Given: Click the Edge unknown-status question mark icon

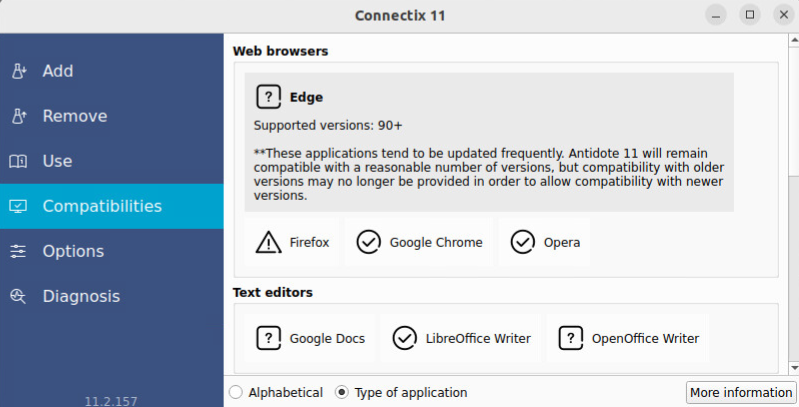Looking at the screenshot, I should tap(268, 97).
